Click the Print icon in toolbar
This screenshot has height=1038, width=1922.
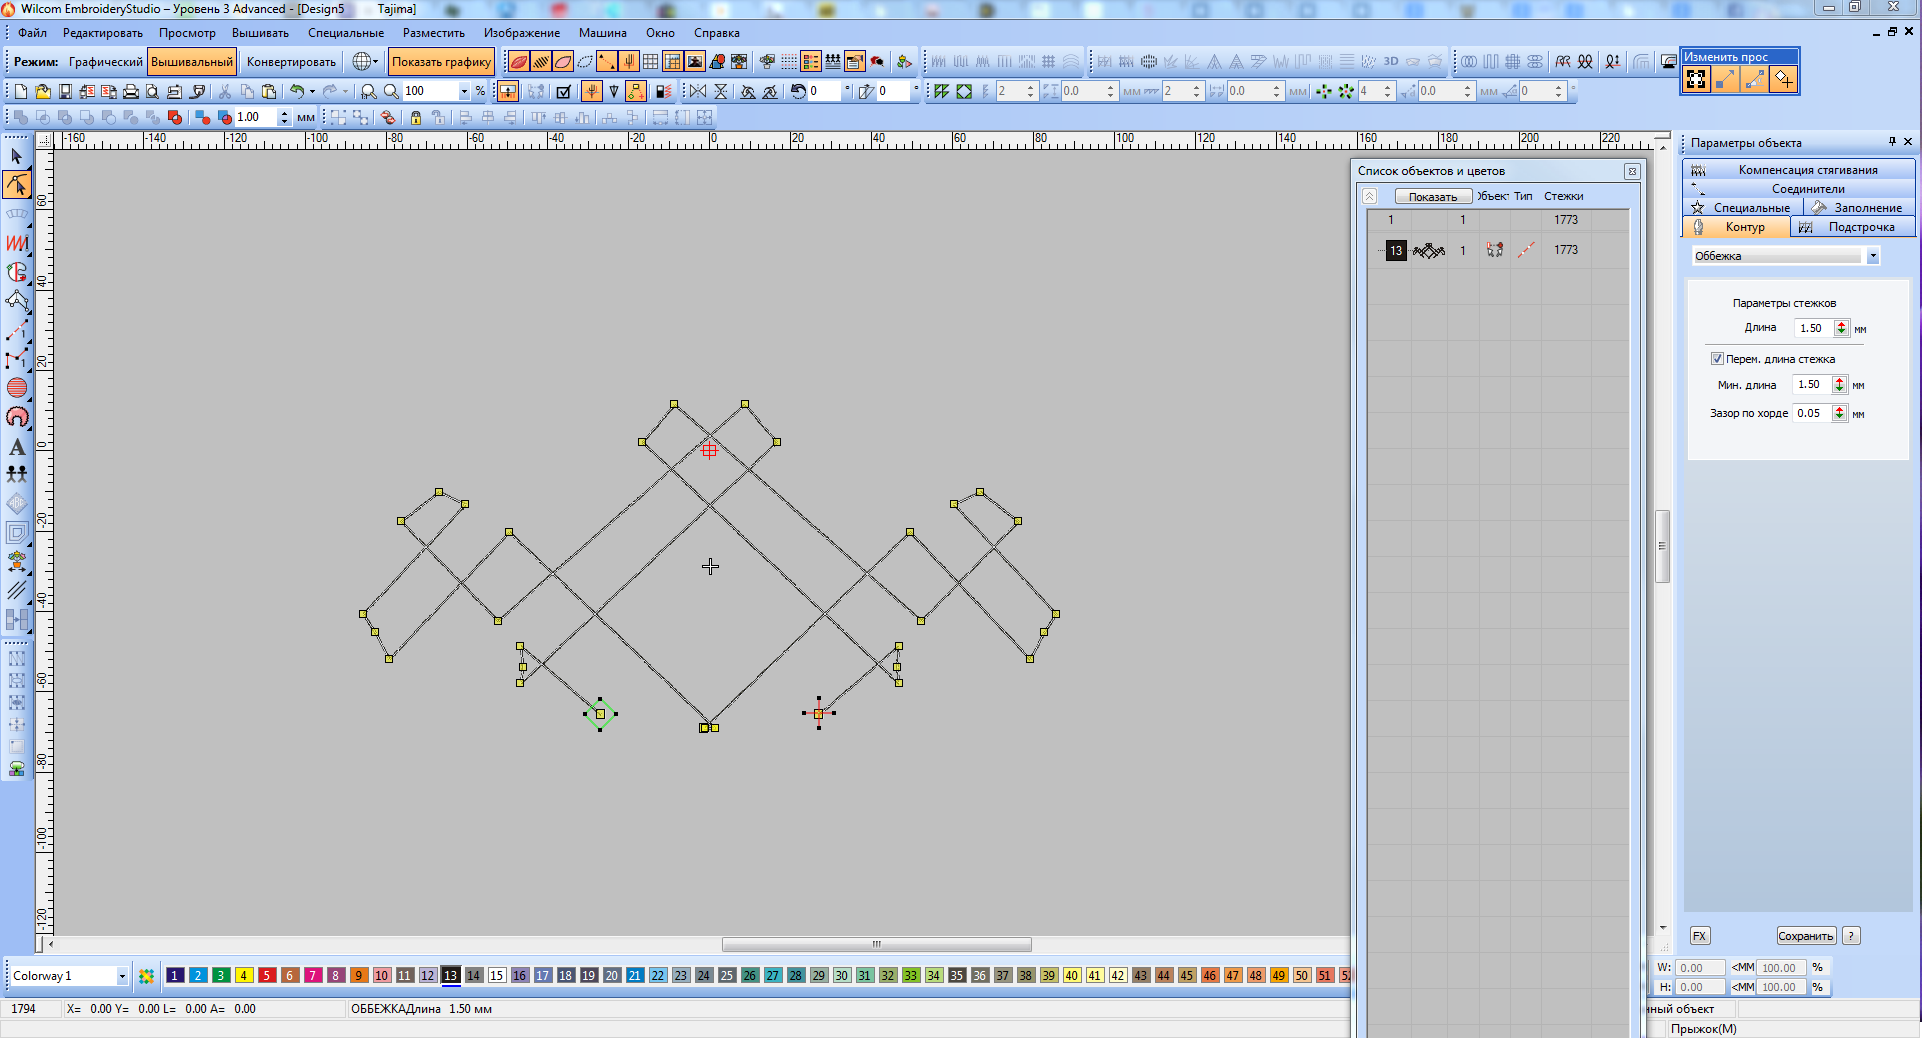pyautogui.click(x=130, y=91)
